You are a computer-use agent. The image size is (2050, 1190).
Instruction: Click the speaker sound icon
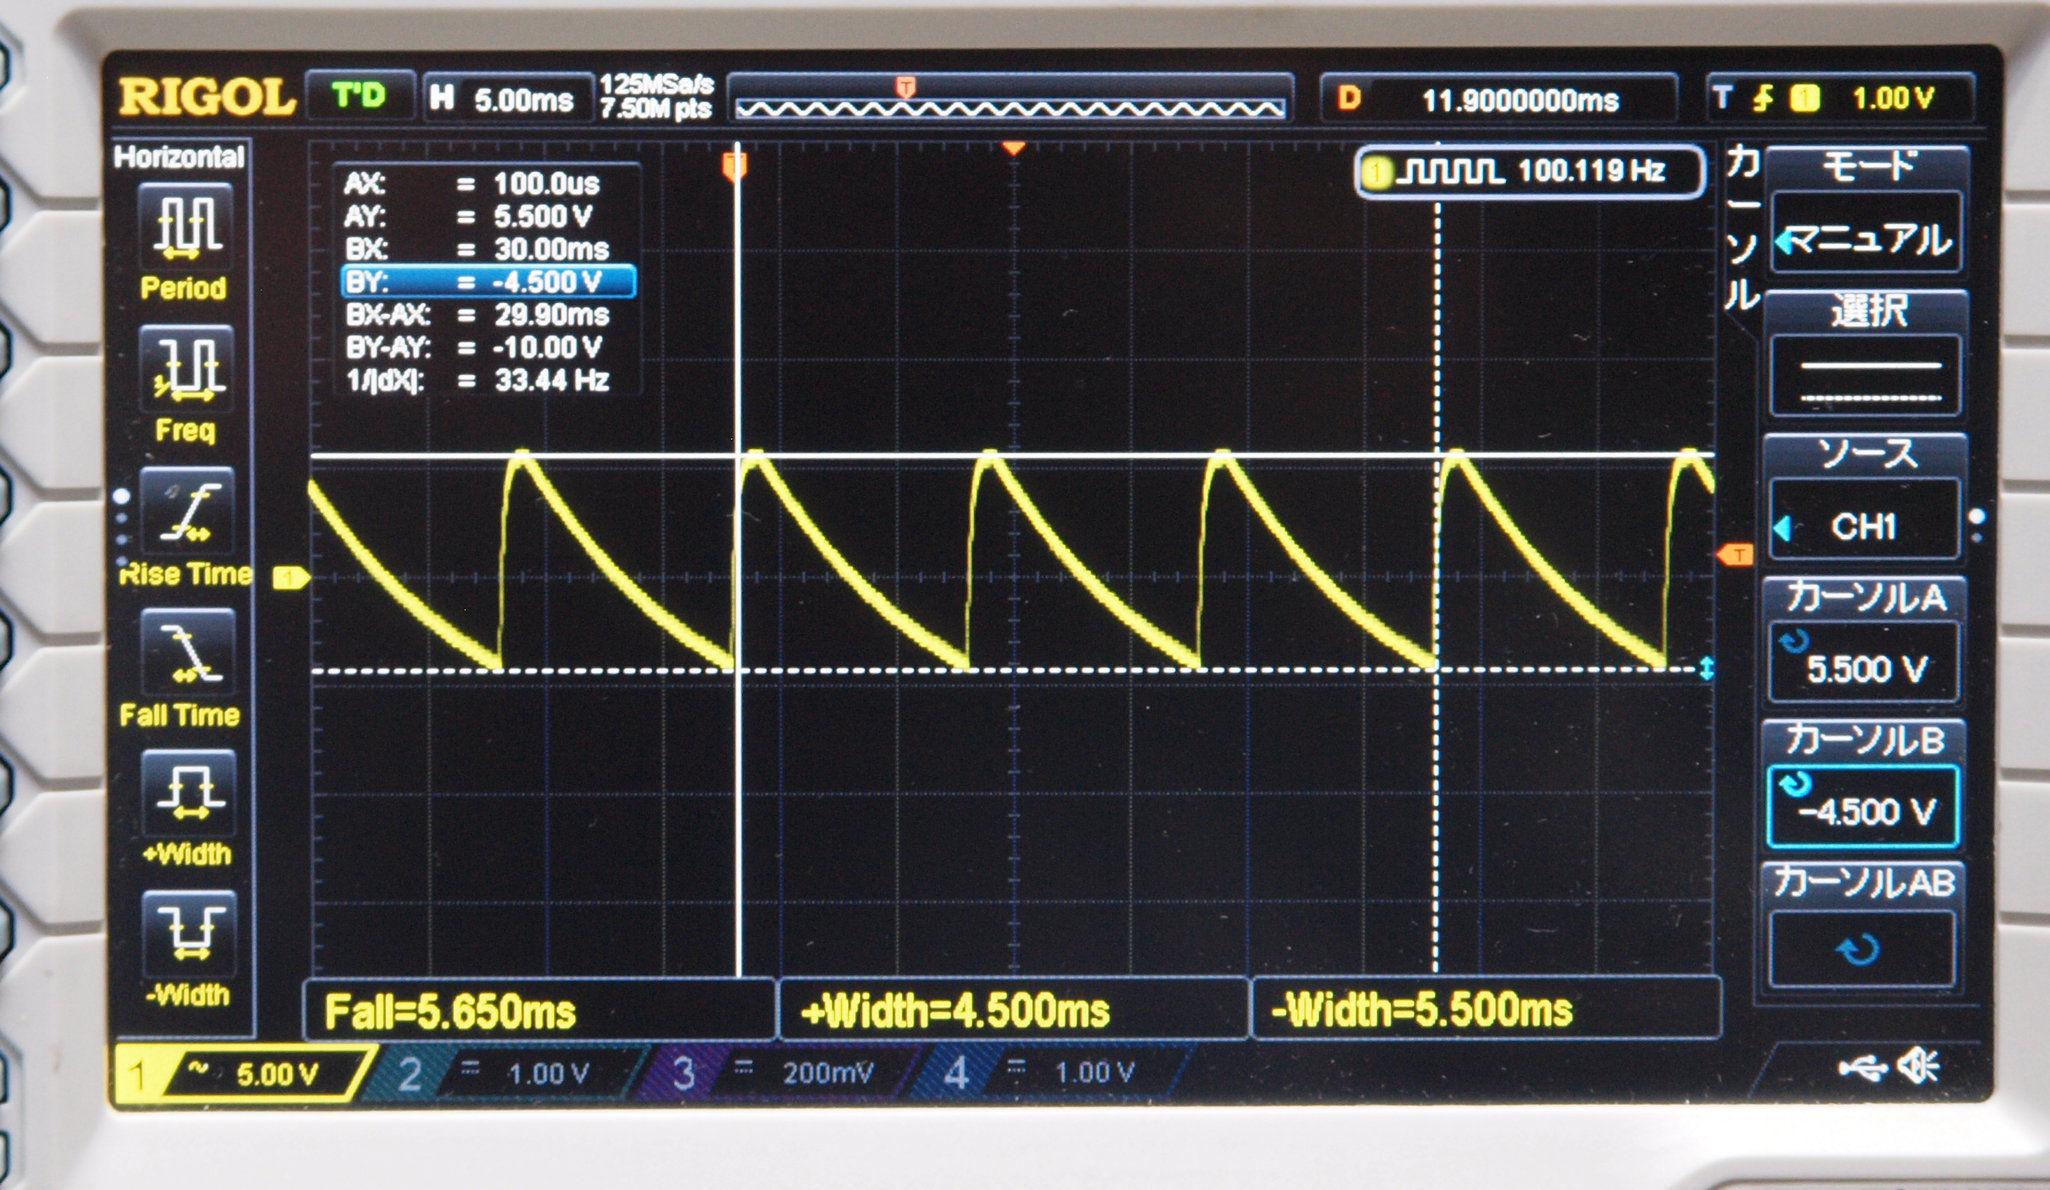click(1920, 1067)
